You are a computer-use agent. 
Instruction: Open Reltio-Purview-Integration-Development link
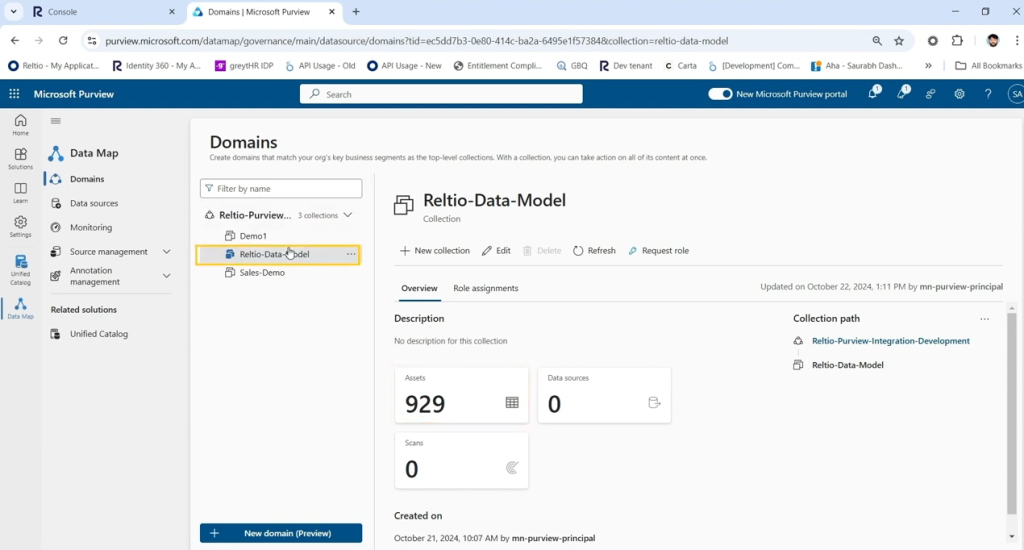coord(891,341)
